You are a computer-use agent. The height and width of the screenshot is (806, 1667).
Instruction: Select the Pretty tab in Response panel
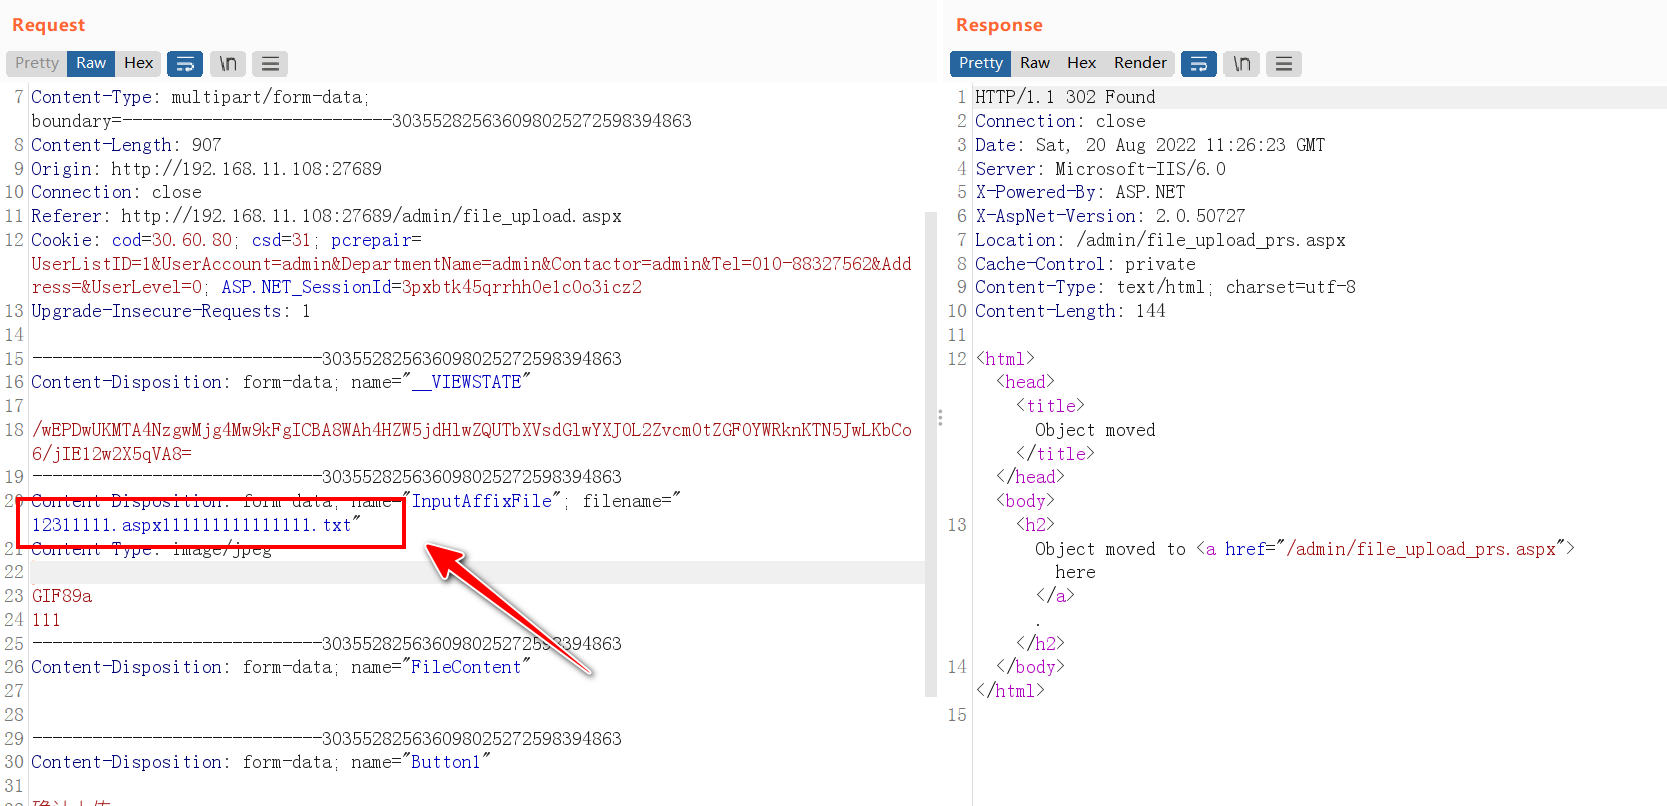click(980, 63)
